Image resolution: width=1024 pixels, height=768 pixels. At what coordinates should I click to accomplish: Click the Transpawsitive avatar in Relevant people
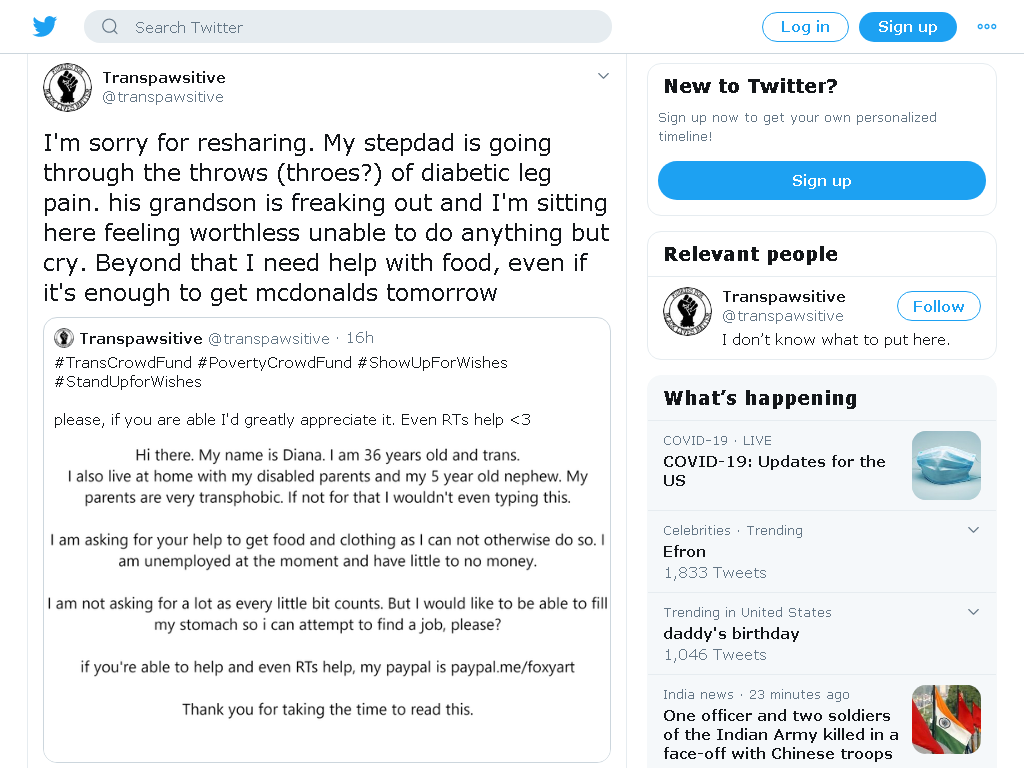coord(687,311)
